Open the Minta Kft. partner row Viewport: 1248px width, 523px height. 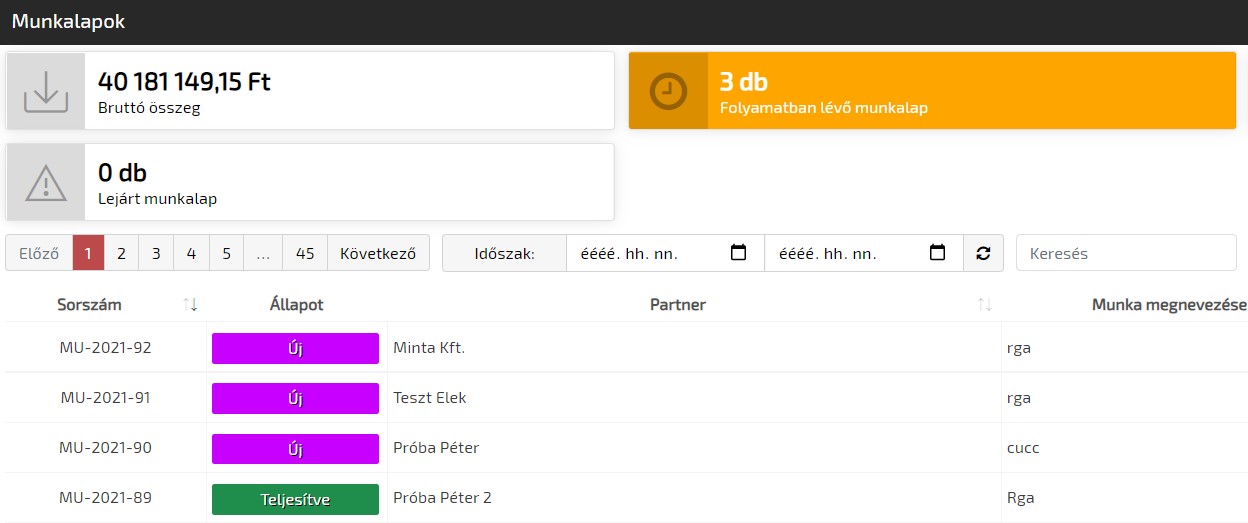[x=430, y=349]
